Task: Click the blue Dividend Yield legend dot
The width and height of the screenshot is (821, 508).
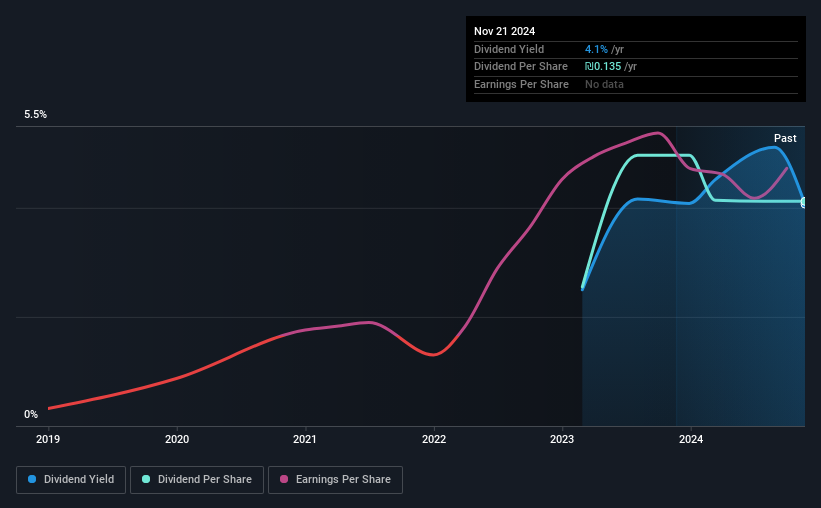Action: pyautogui.click(x=32, y=479)
